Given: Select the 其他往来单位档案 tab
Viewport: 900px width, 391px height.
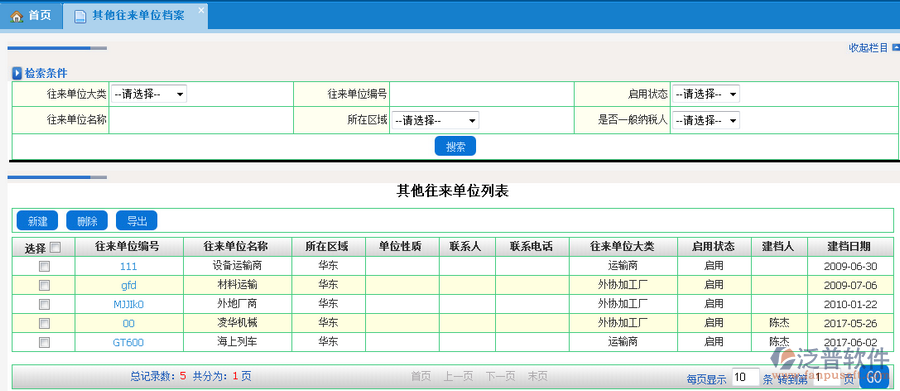Looking at the screenshot, I should [x=135, y=16].
